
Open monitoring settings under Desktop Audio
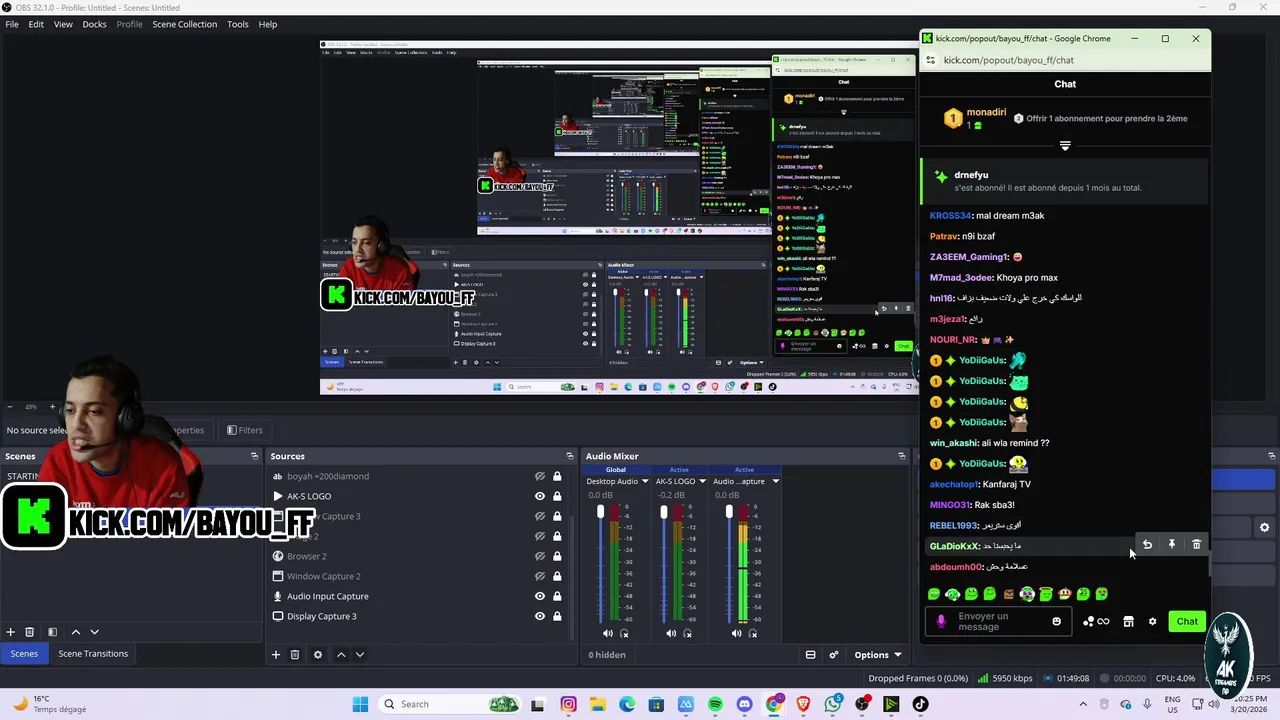pyautogui.click(x=624, y=633)
